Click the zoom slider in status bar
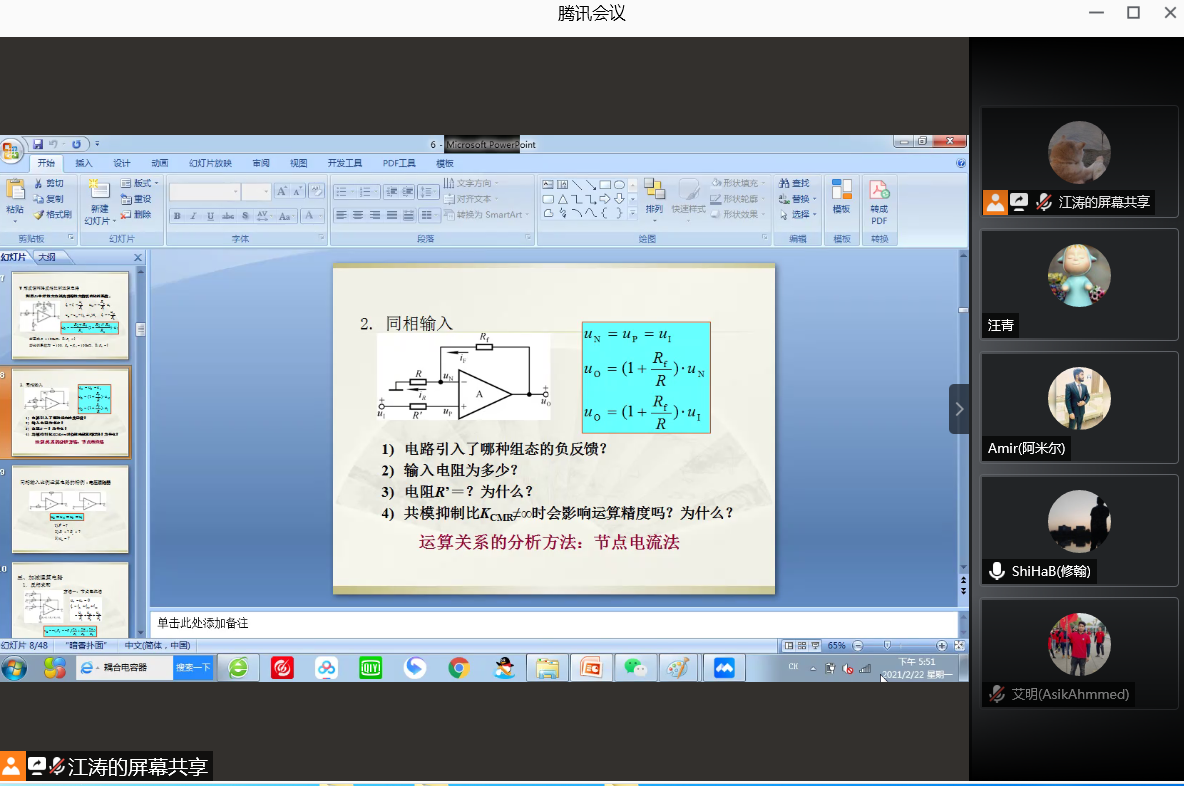 (x=887, y=646)
